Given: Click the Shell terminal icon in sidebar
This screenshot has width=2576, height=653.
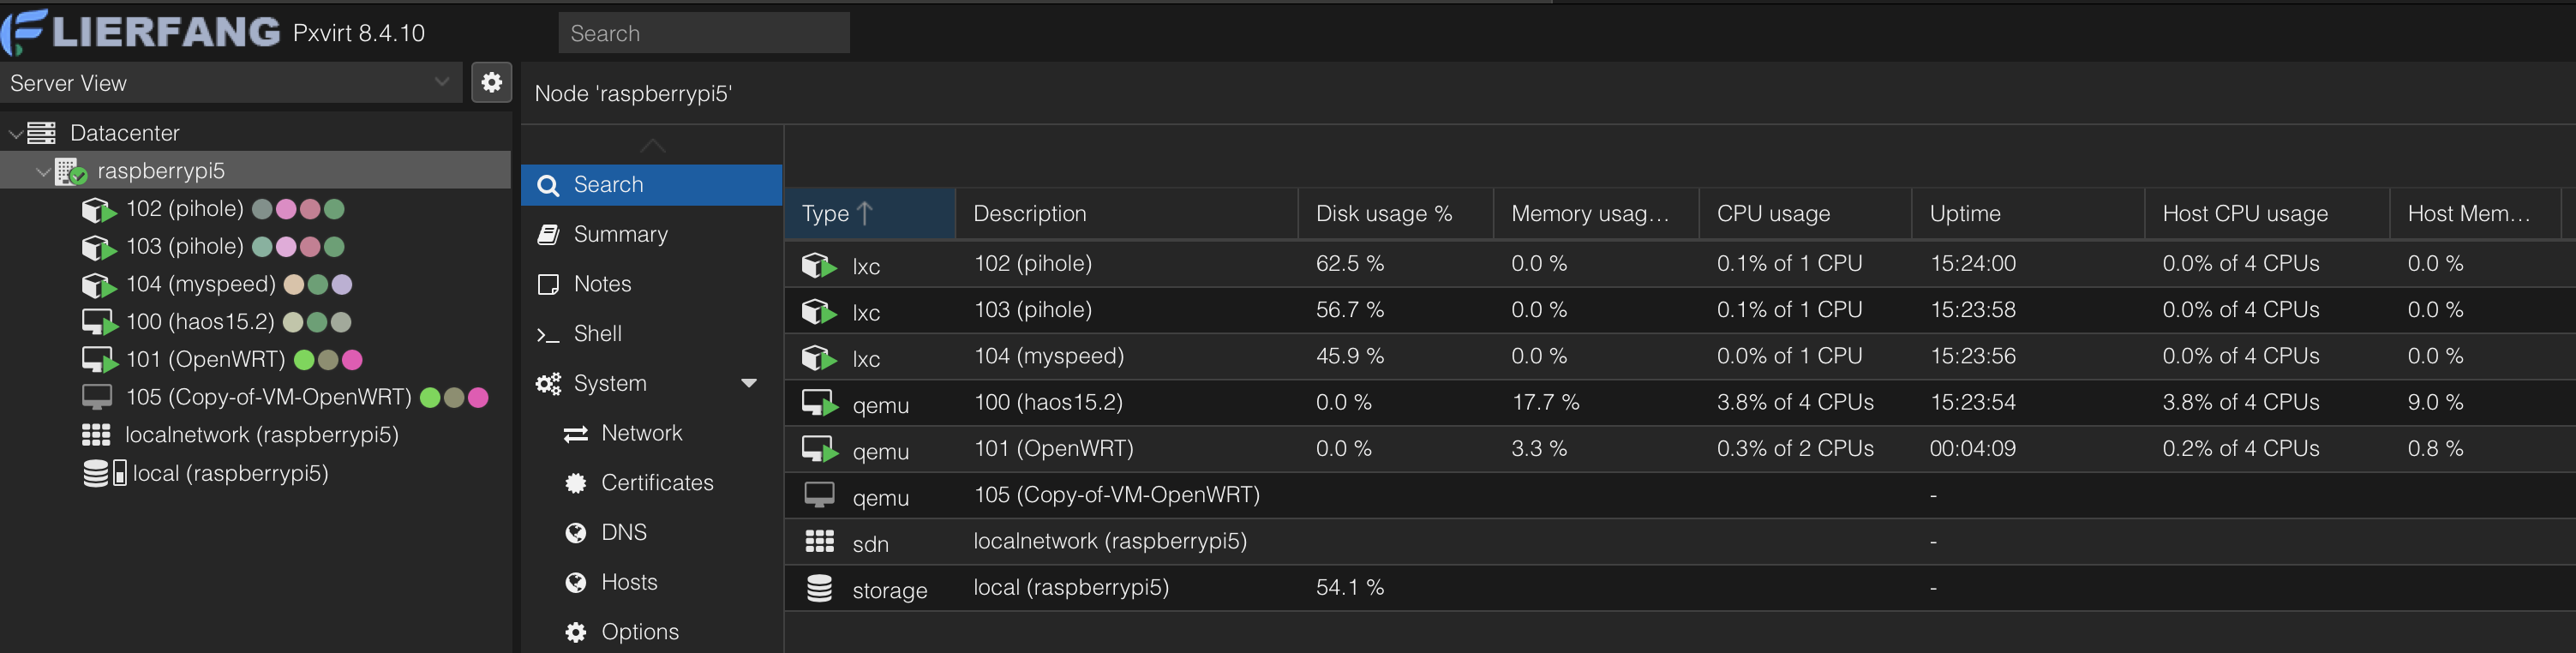Looking at the screenshot, I should coord(547,335).
